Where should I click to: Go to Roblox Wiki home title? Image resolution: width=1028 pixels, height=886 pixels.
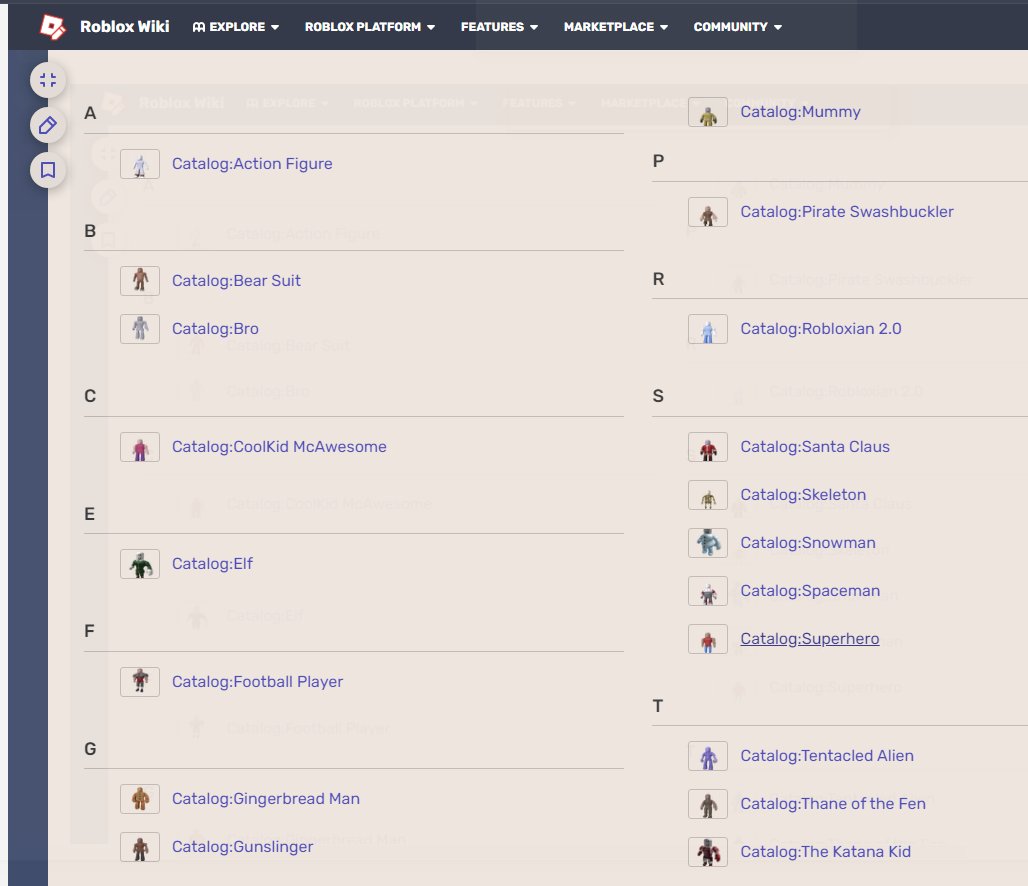(x=125, y=27)
